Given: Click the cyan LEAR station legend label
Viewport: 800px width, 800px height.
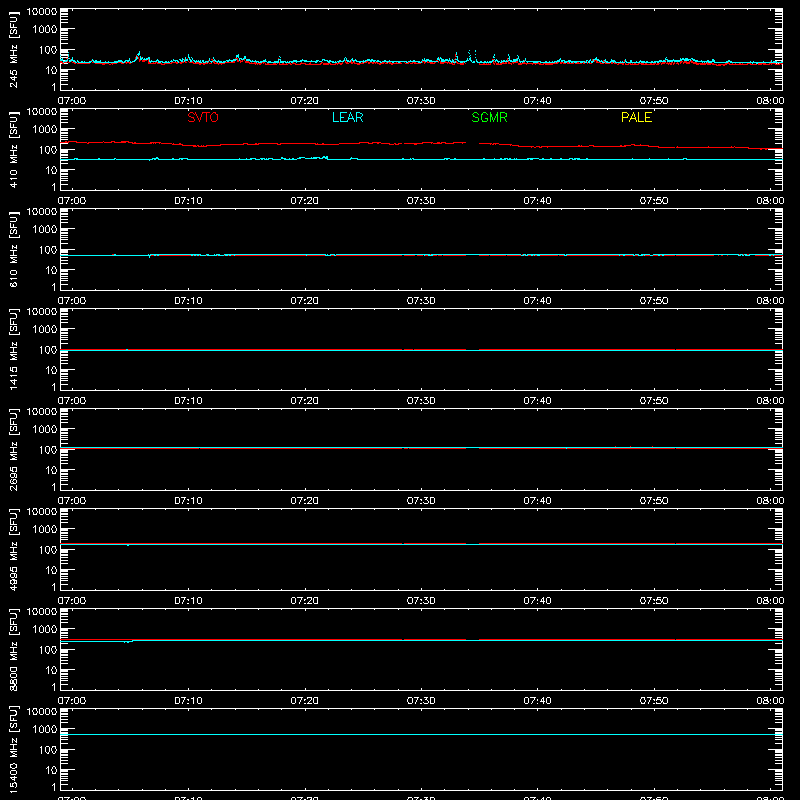Looking at the screenshot, I should 347,117.
